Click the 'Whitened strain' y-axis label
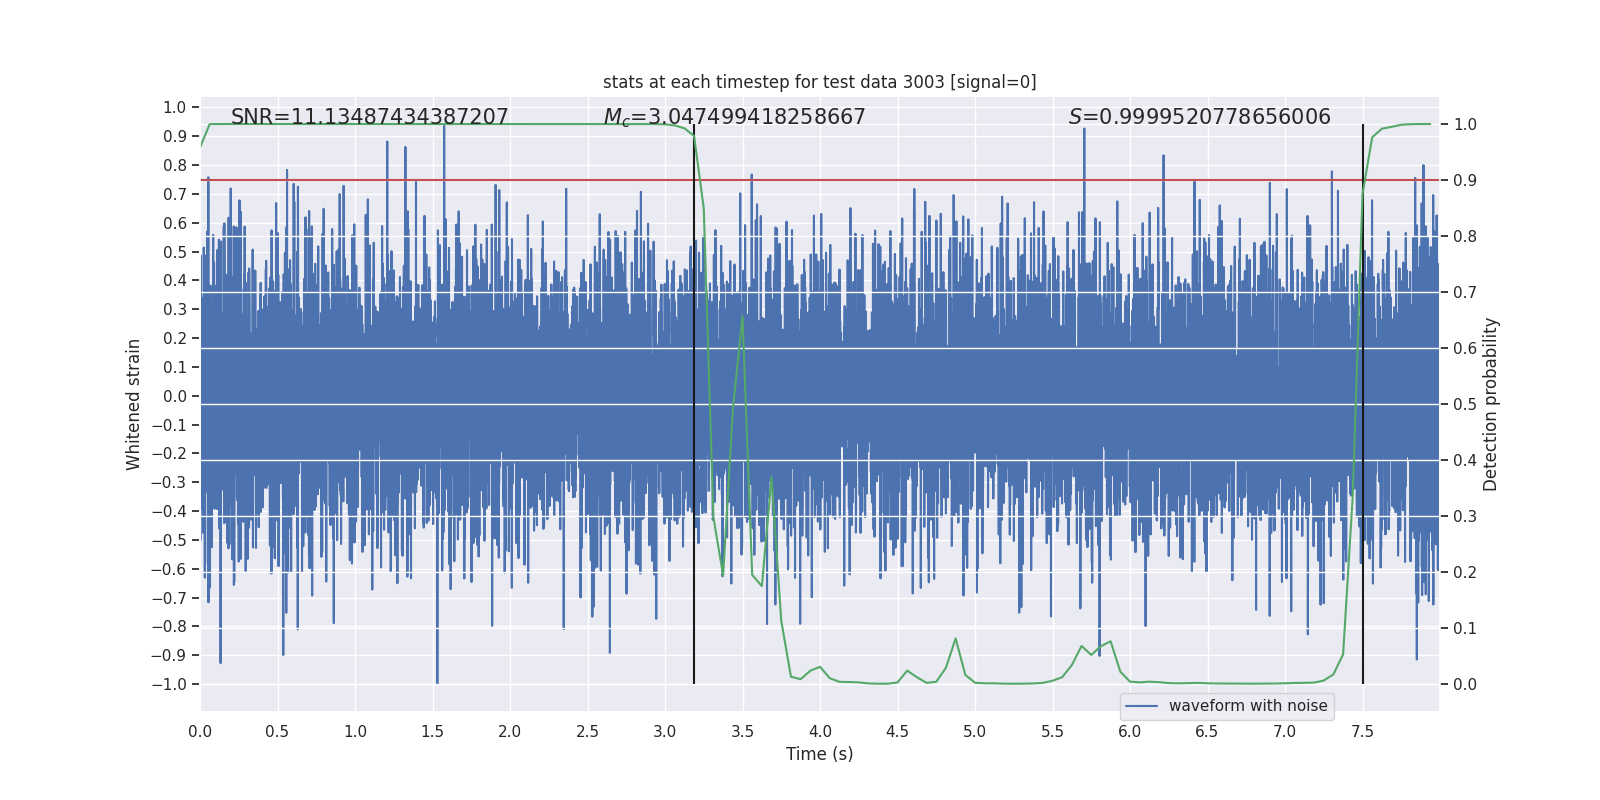This screenshot has height=800, width=1600. tap(133, 404)
